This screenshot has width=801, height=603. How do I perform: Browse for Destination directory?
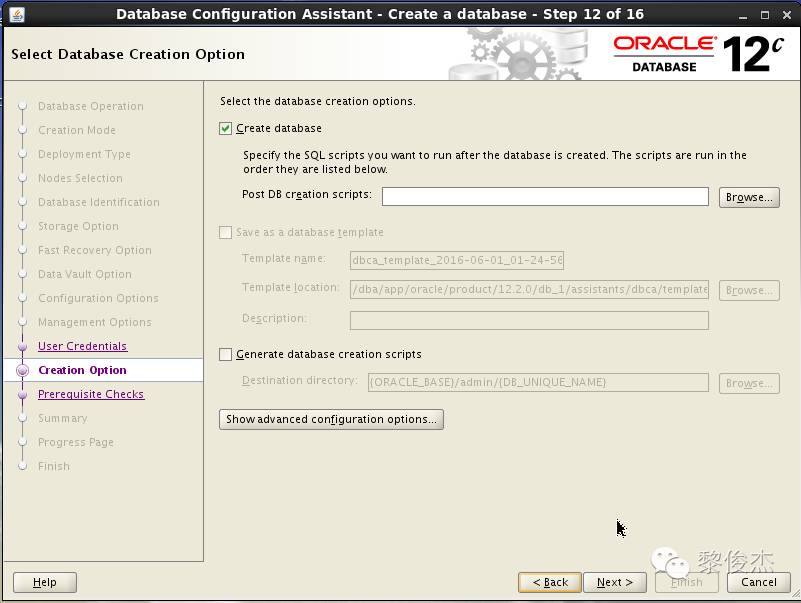(749, 383)
